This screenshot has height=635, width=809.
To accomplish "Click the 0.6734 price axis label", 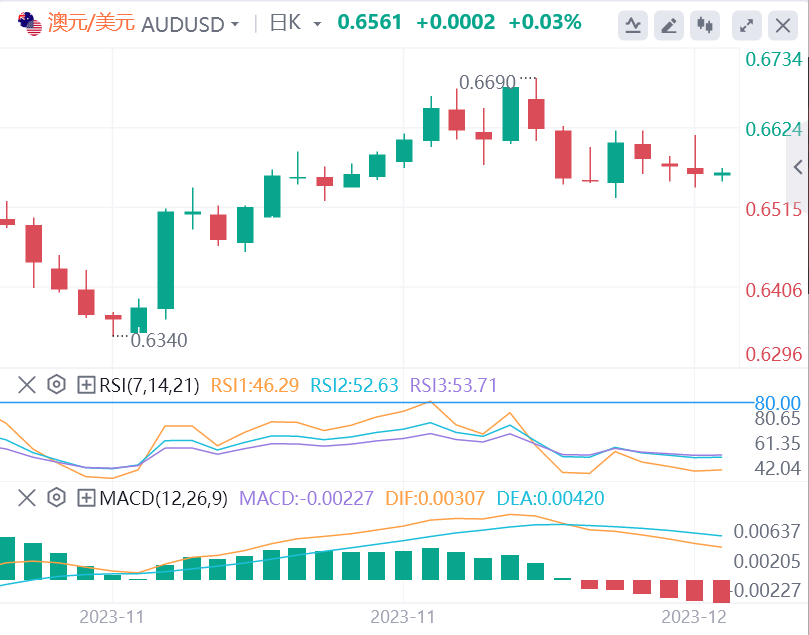I will pos(774,60).
